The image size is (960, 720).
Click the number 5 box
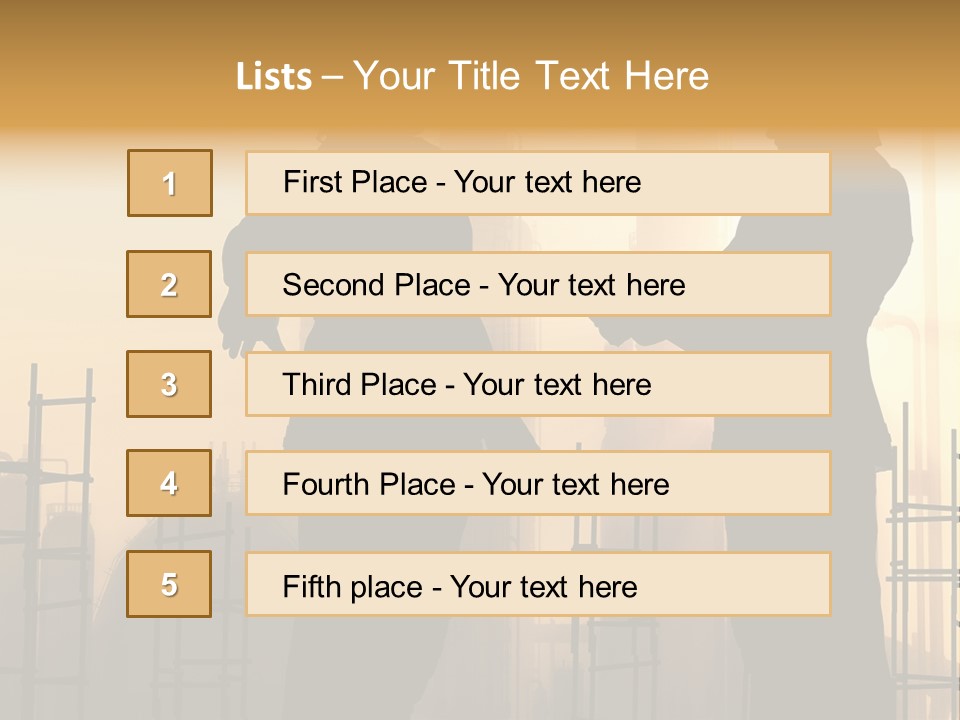point(169,584)
